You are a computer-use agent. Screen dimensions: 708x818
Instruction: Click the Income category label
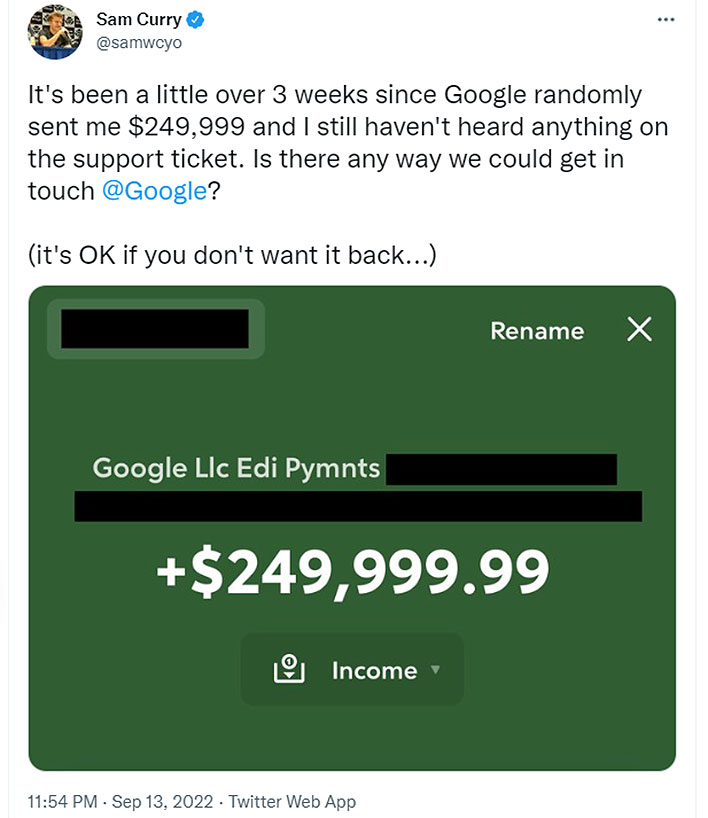coord(374,670)
